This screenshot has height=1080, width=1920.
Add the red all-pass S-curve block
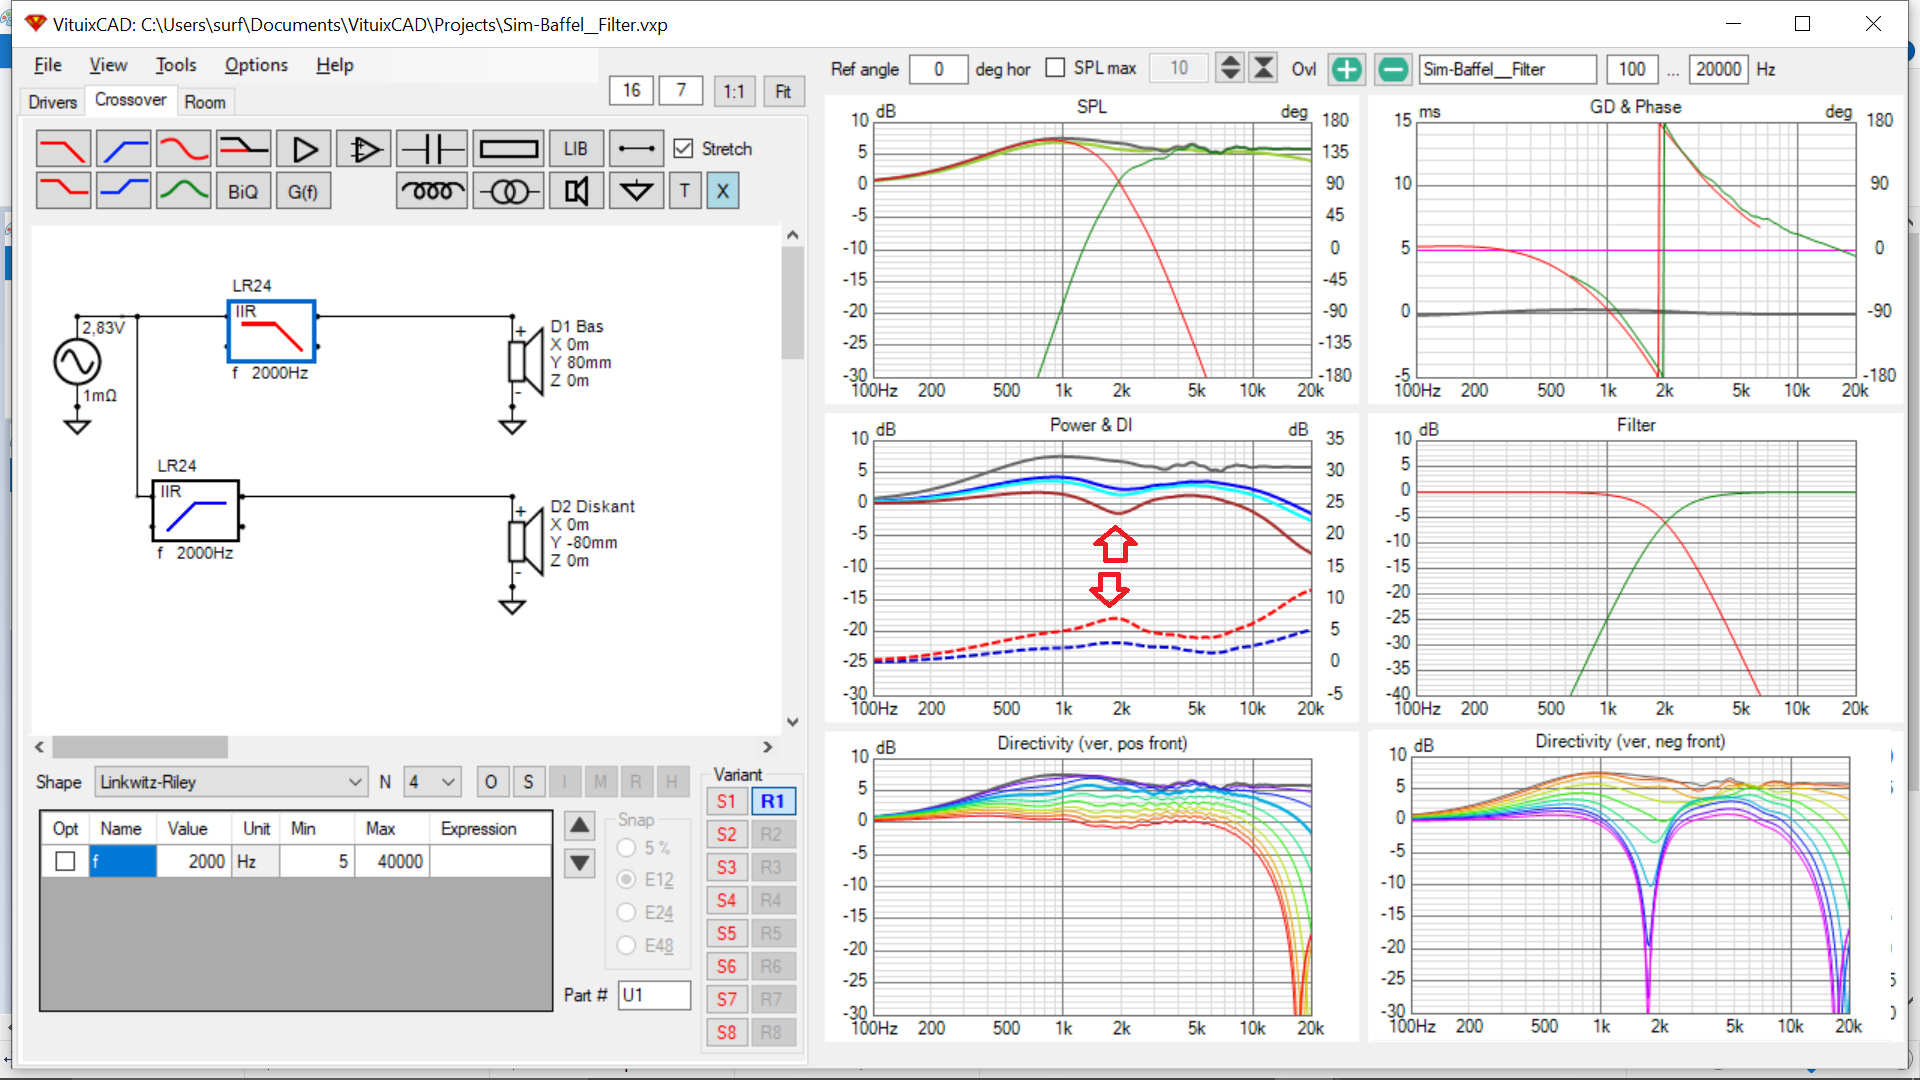tap(183, 149)
